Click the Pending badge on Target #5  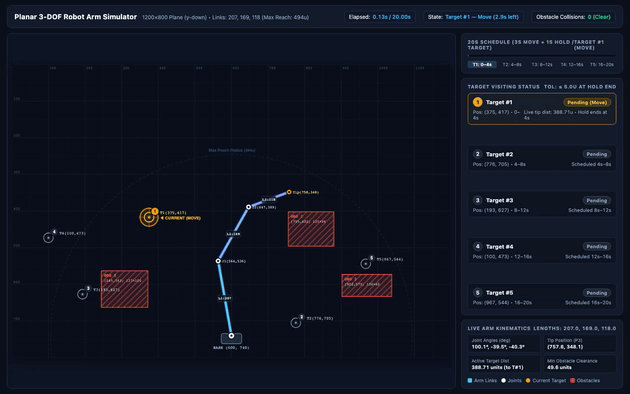(597, 293)
